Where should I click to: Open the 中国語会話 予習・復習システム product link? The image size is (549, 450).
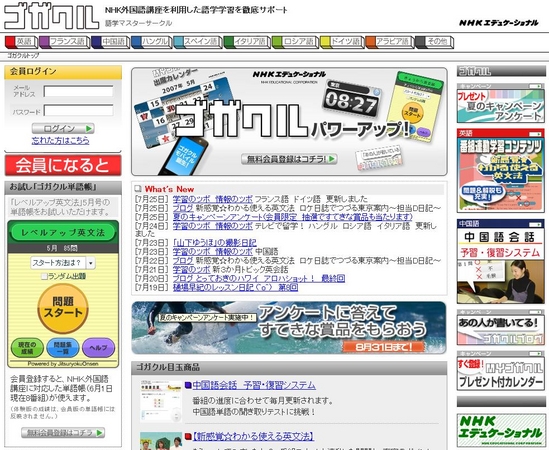coord(254,385)
